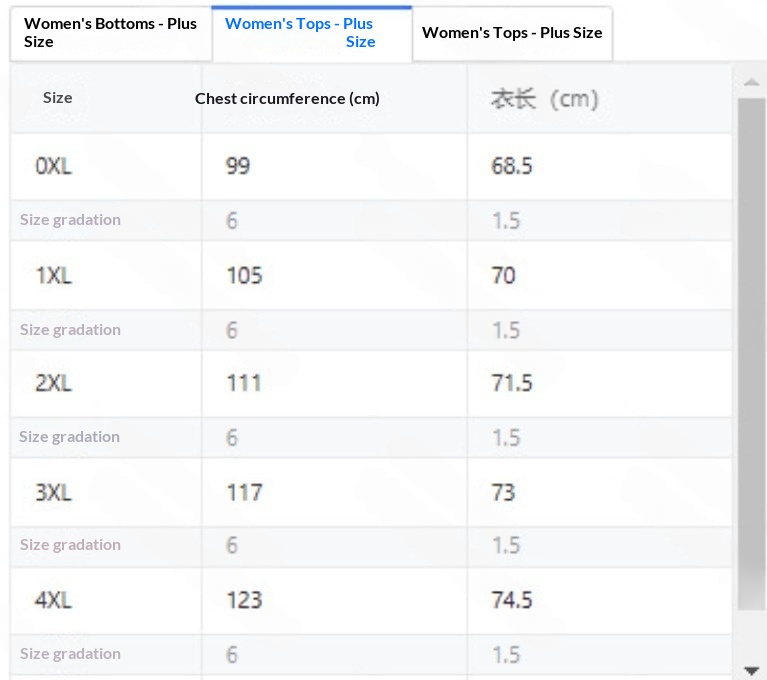Click the Size column header
The width and height of the screenshot is (767, 680).
(x=58, y=98)
